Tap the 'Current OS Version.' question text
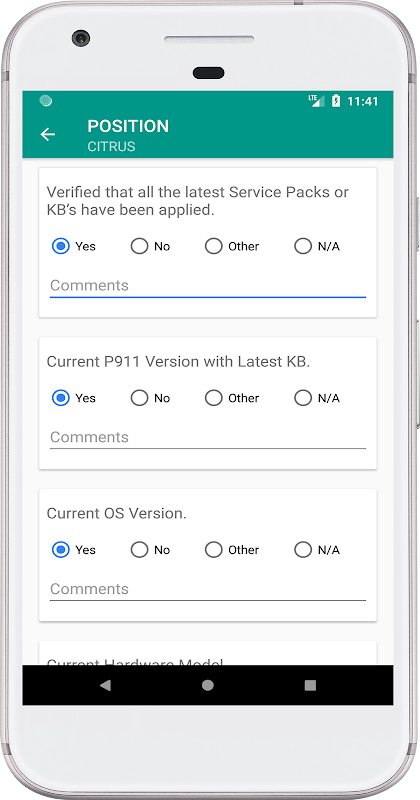Image resolution: width=420 pixels, height=800 pixels. click(116, 513)
